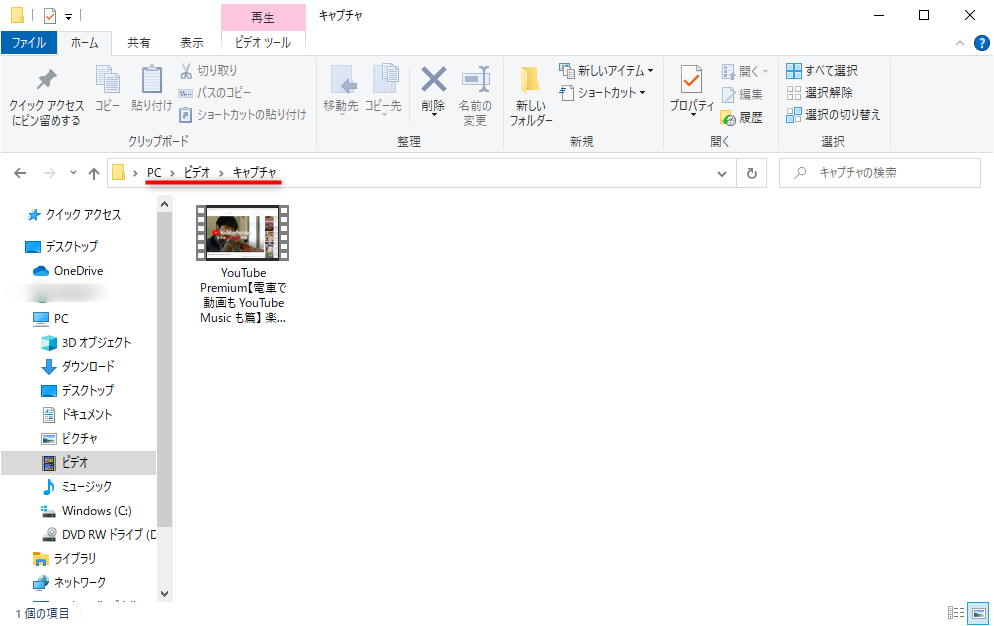
Task: Open the ビデオ ツール tab
Action: coord(263,42)
